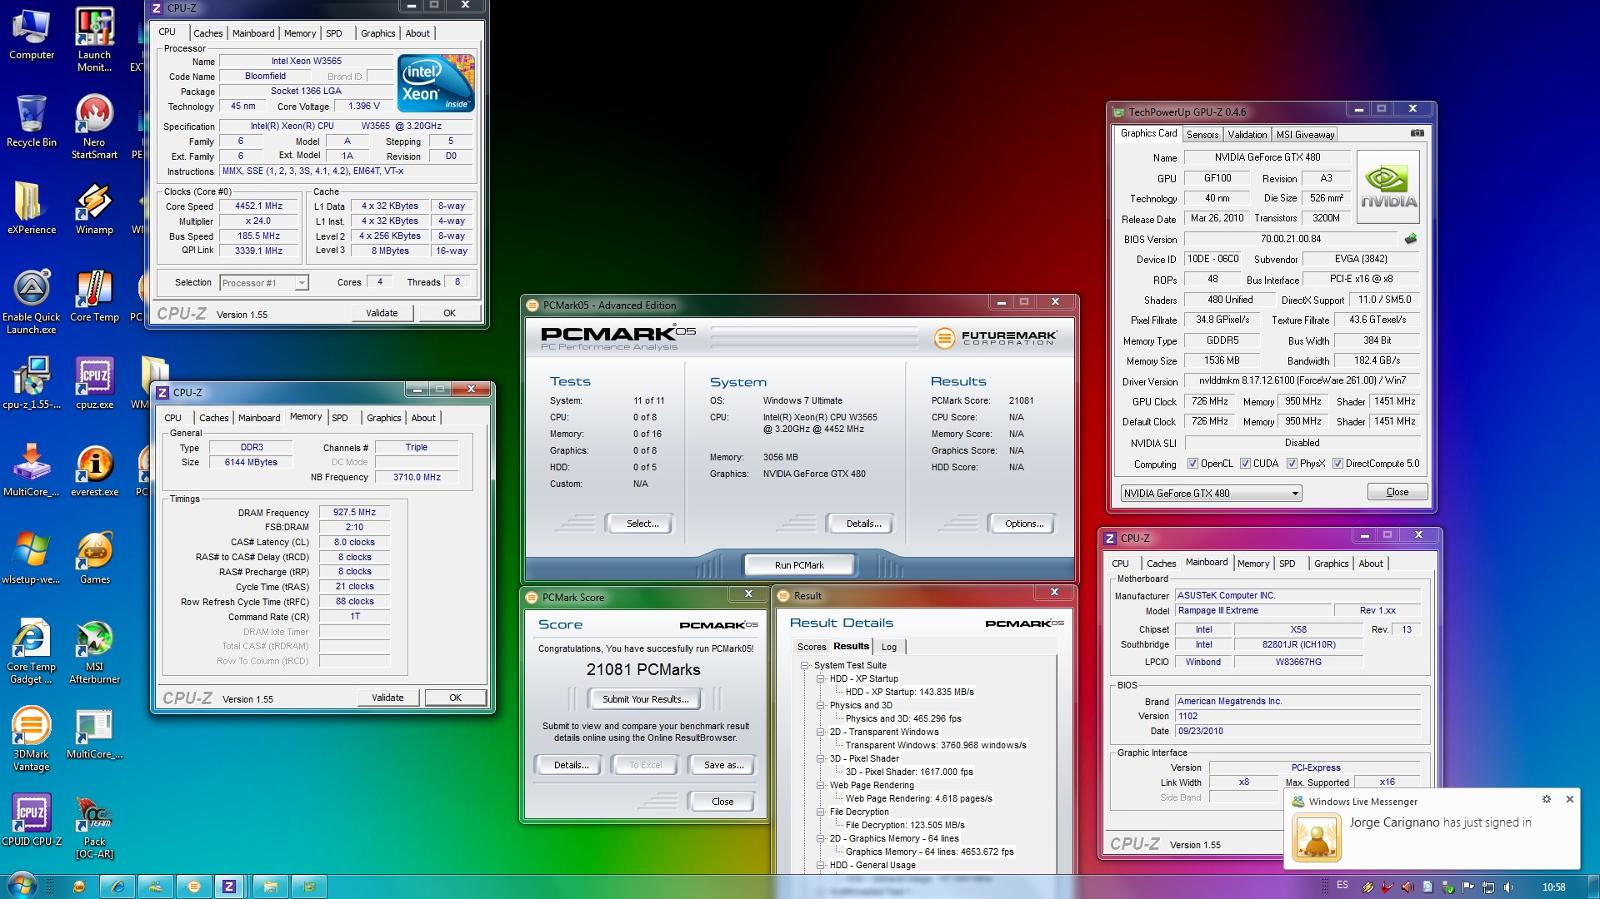Click Validate in the CPU-Z Memory window
Screen dimensions: 1600x899
click(x=388, y=698)
